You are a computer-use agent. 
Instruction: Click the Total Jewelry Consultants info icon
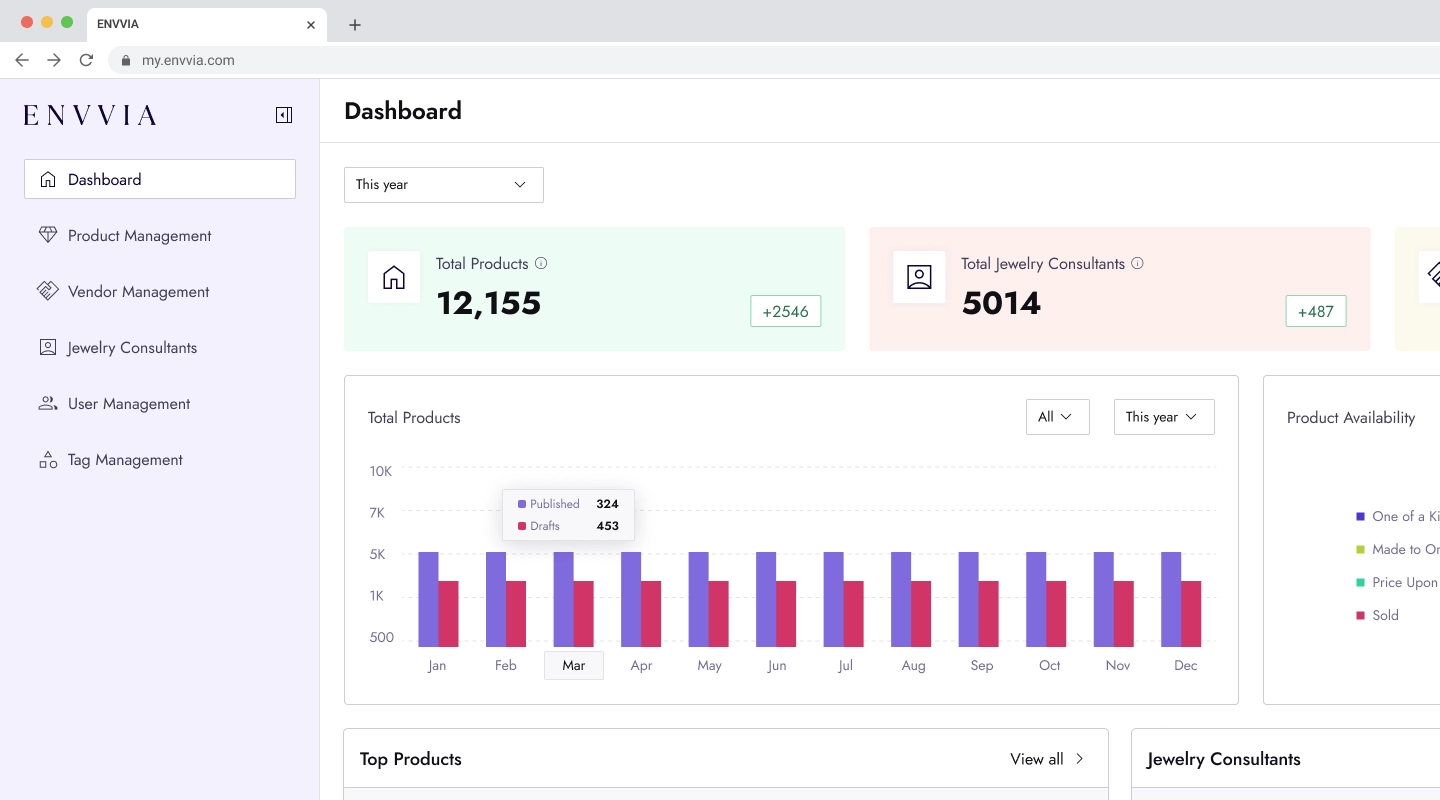pyautogui.click(x=1137, y=263)
